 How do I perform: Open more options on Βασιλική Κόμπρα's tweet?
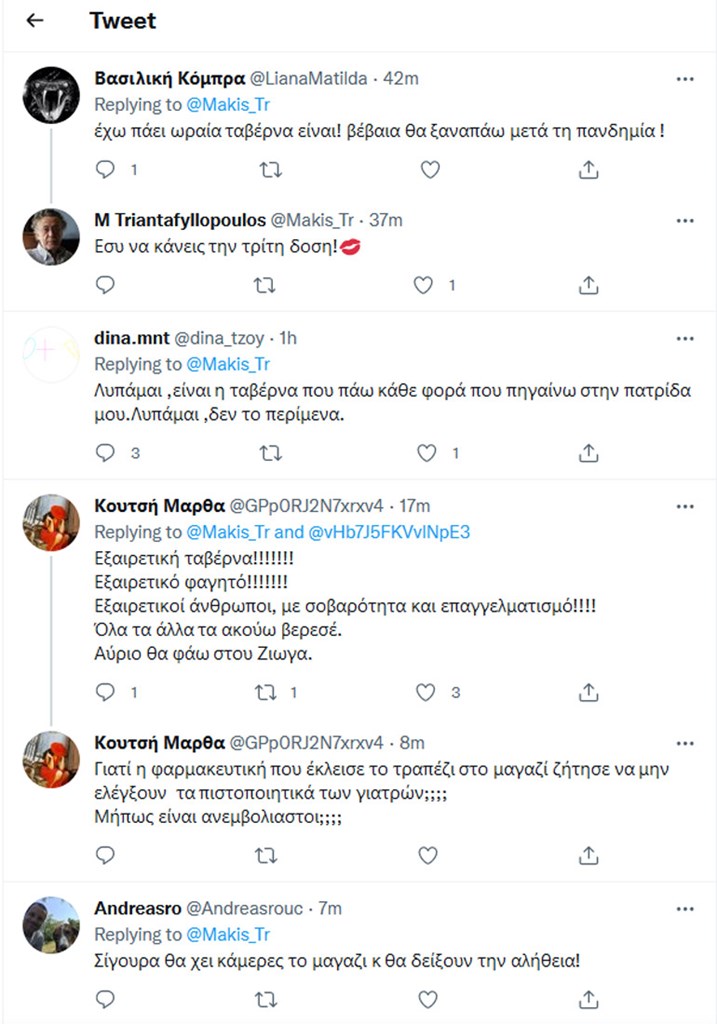pos(684,78)
